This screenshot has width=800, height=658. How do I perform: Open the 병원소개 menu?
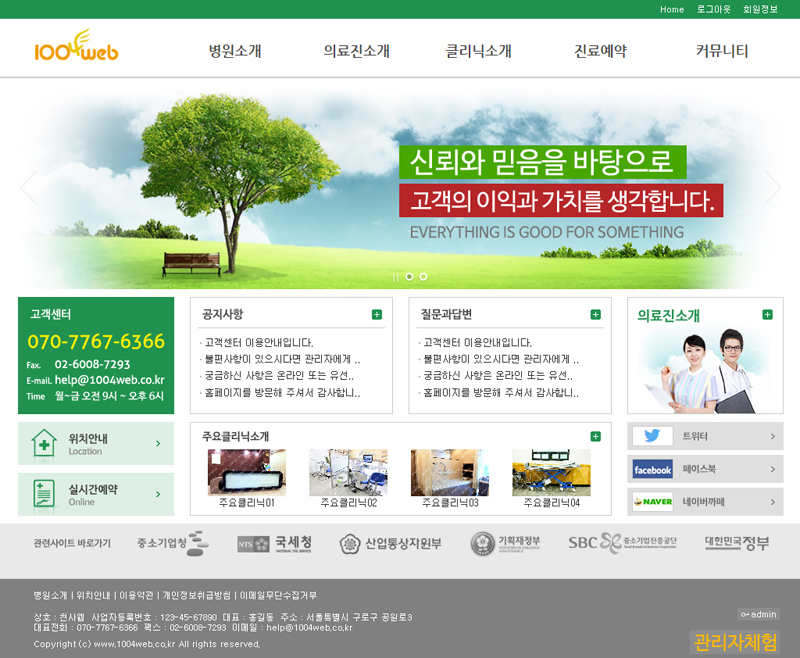[x=235, y=51]
